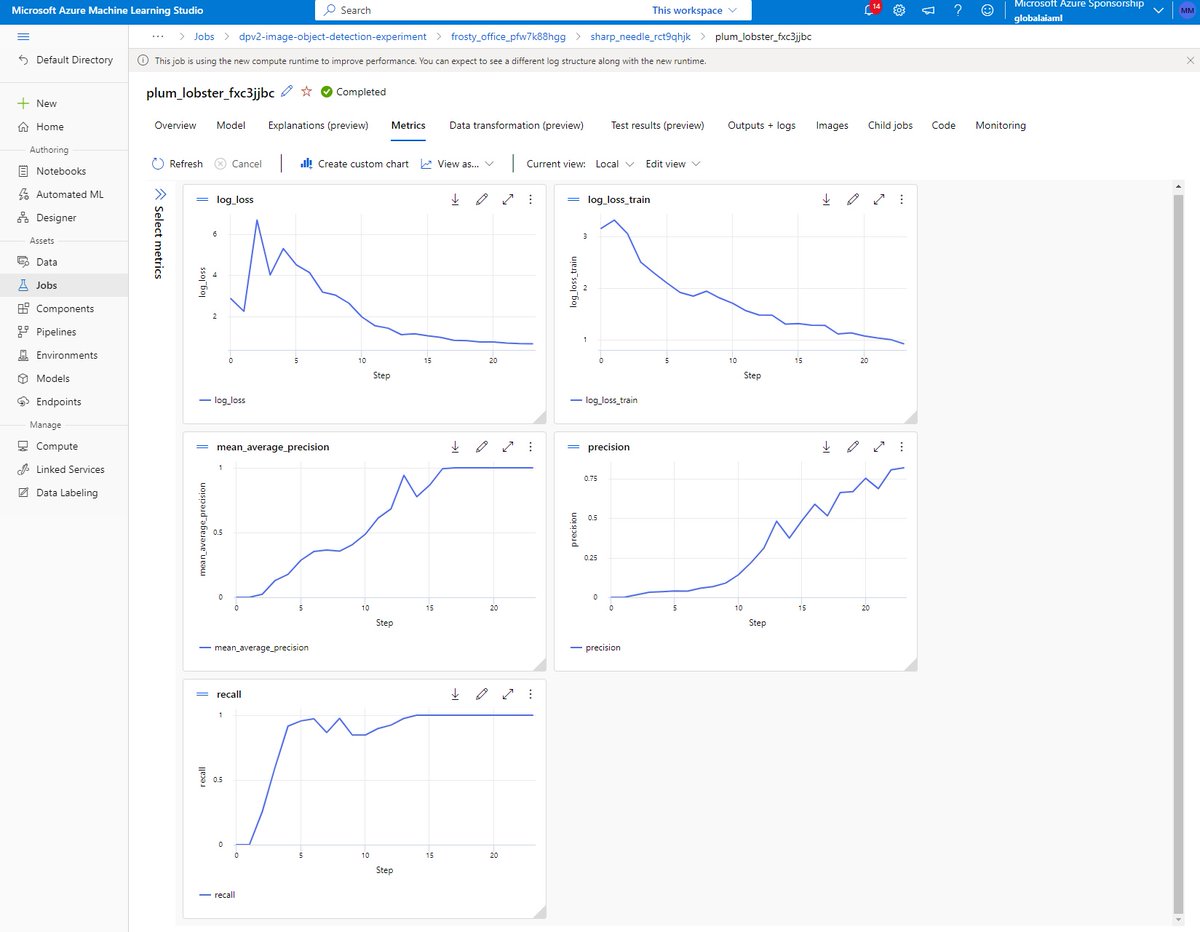Open more options for precision chart
Screen dimensions: 1200x932
(x=901, y=447)
